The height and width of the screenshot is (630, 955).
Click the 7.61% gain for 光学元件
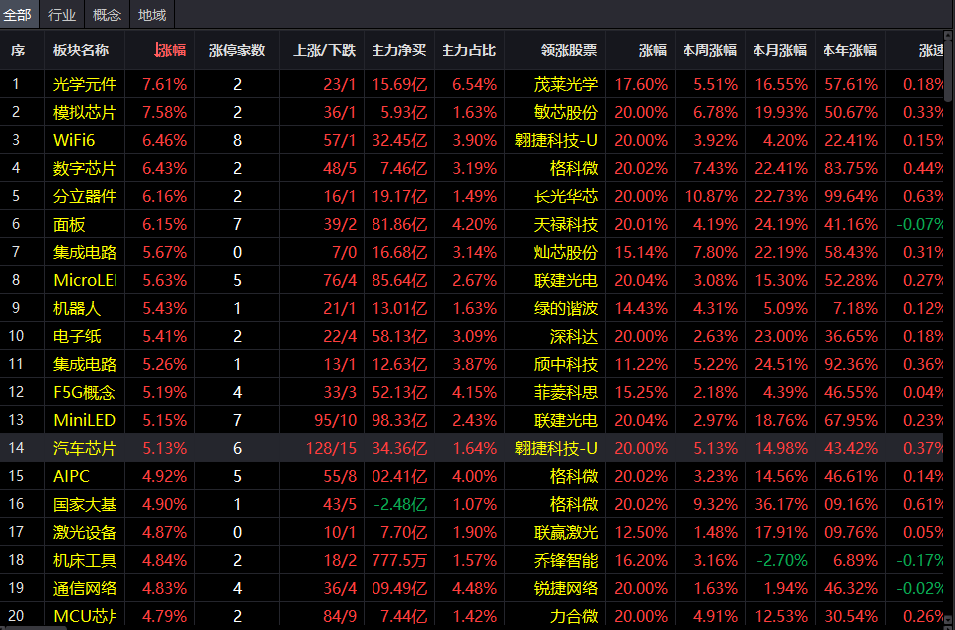click(x=164, y=84)
